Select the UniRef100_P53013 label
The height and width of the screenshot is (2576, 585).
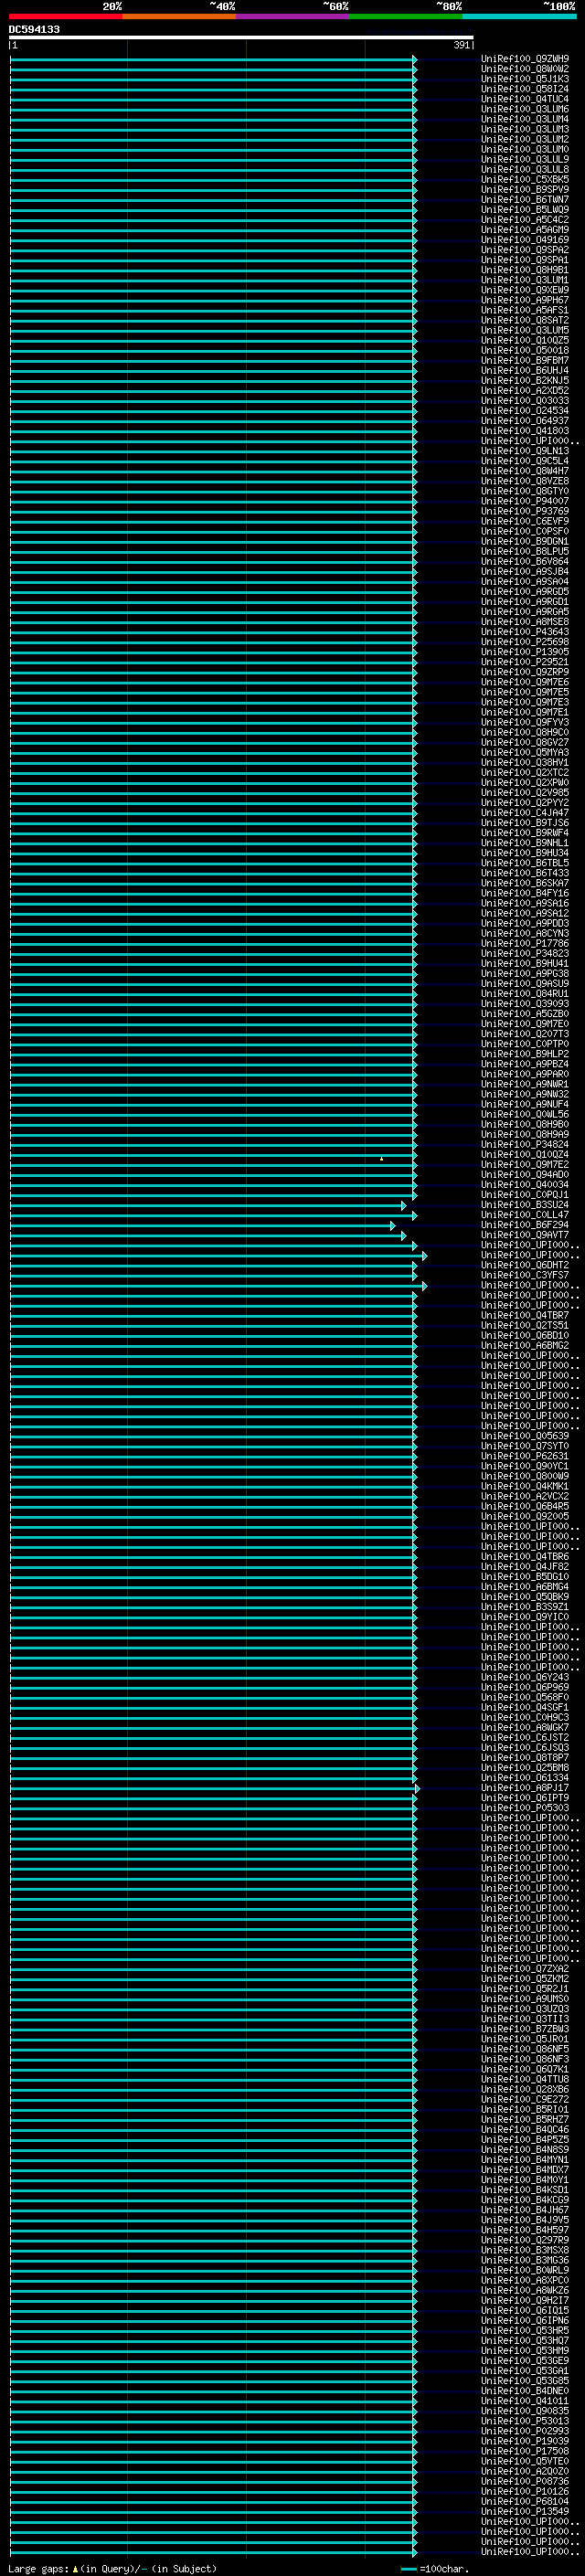tap(525, 2421)
